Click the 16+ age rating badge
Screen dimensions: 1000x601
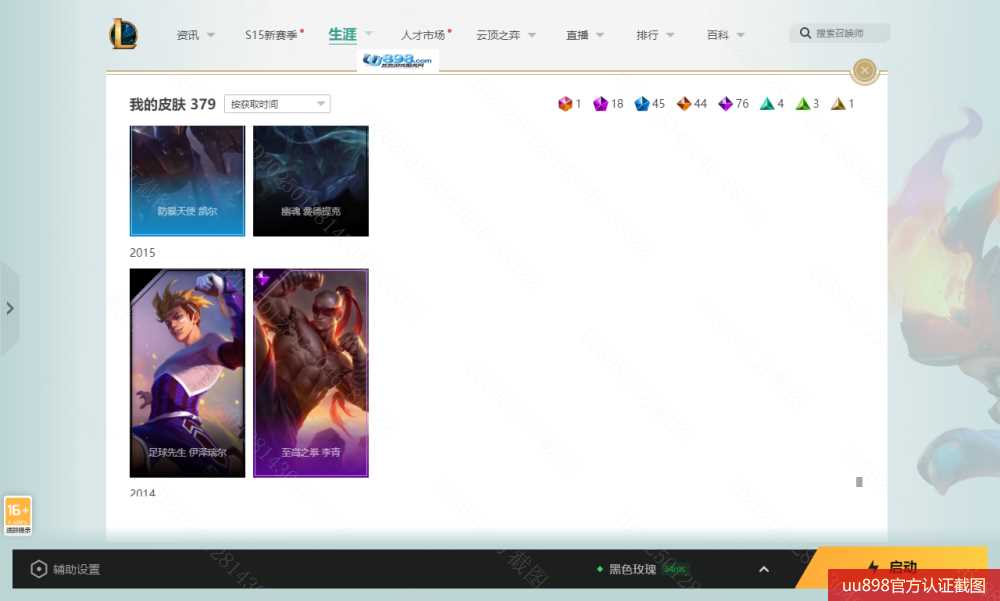[17, 516]
